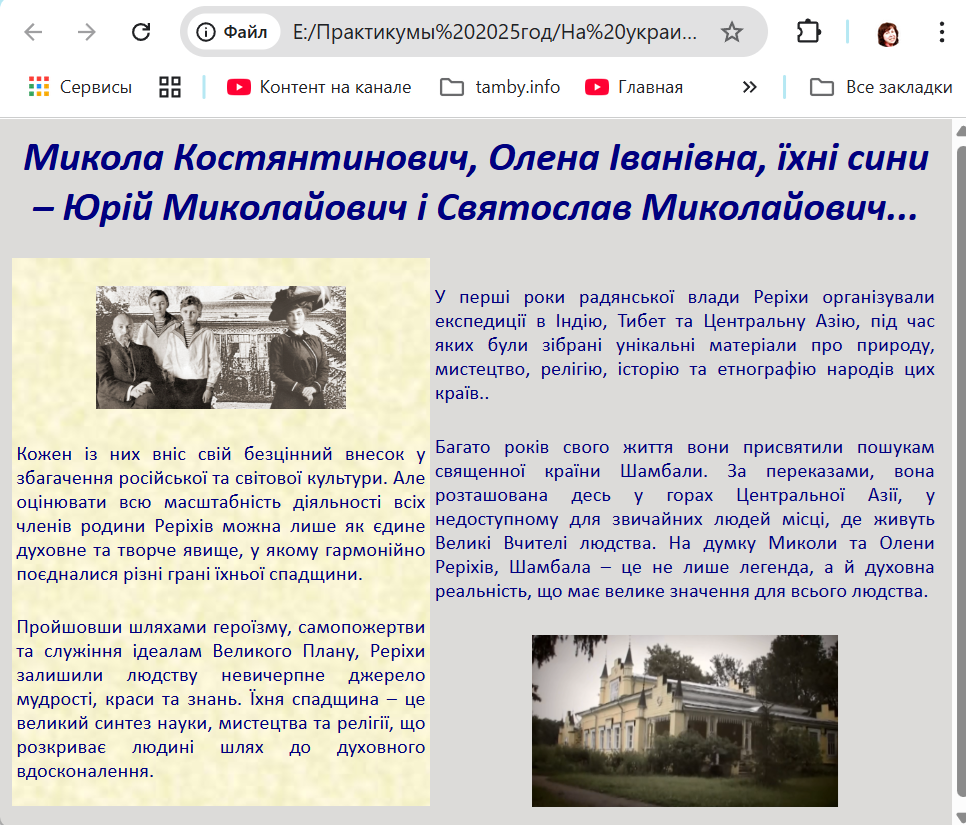Bookmark this page with the star icon
The width and height of the screenshot is (966, 825).
click(x=732, y=32)
